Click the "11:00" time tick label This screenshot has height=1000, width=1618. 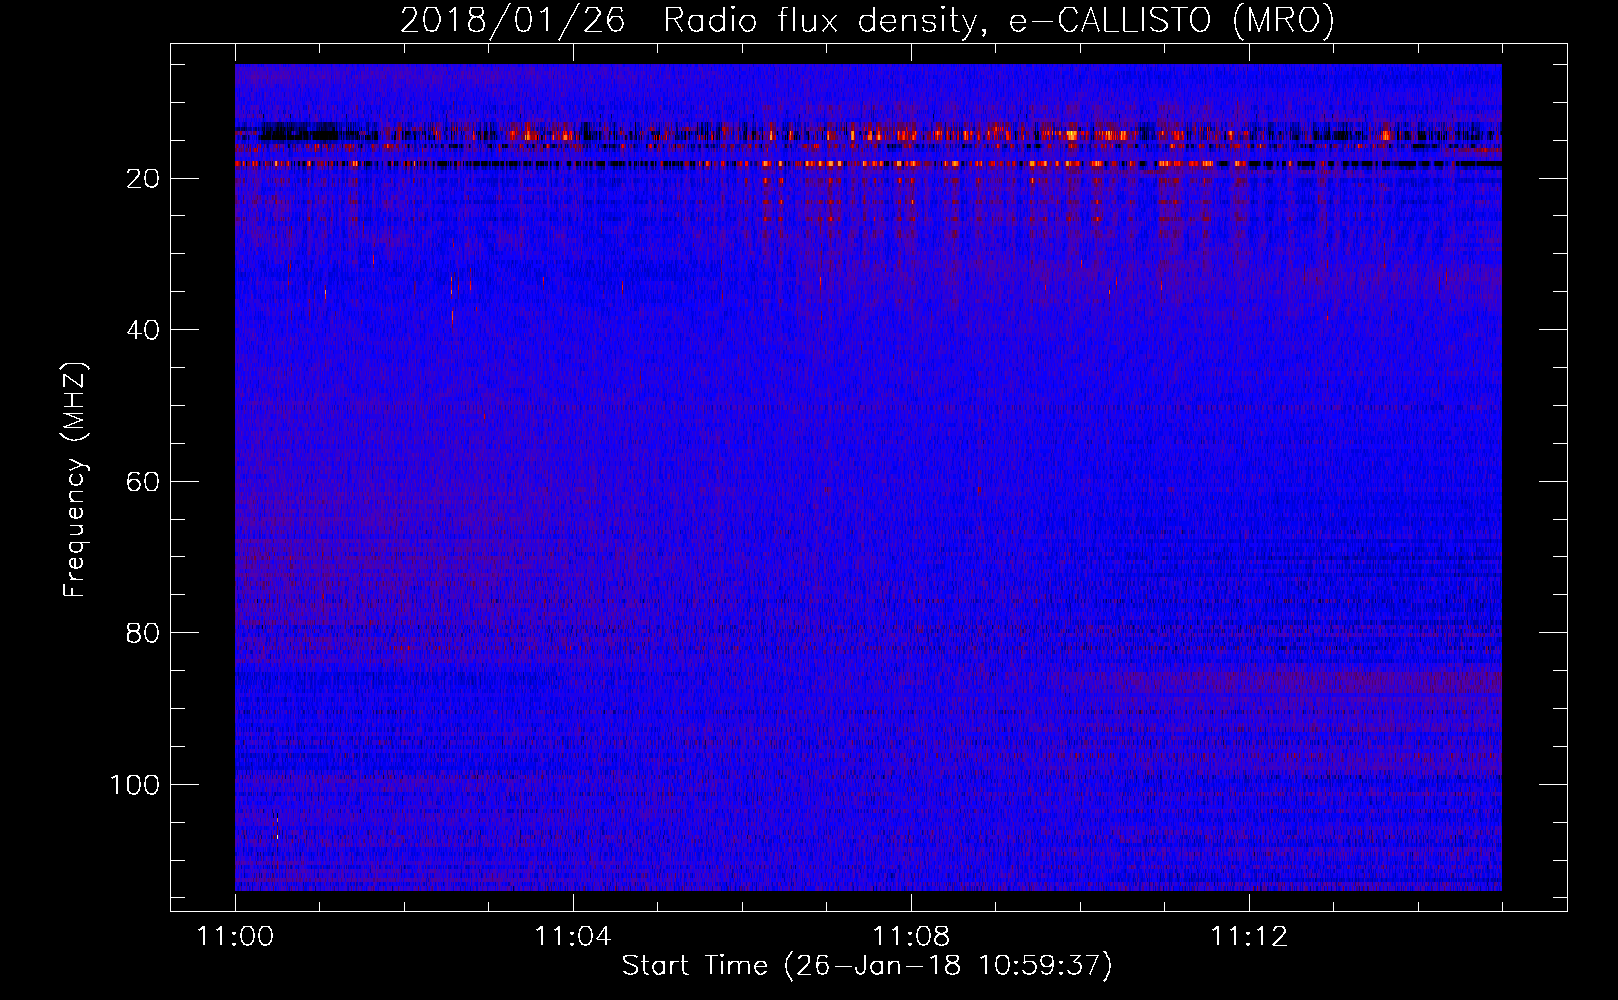pos(235,937)
